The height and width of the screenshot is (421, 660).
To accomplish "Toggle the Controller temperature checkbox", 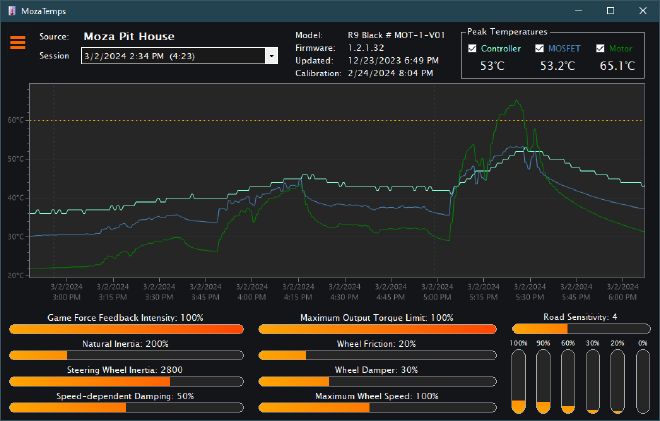I will pos(472,48).
